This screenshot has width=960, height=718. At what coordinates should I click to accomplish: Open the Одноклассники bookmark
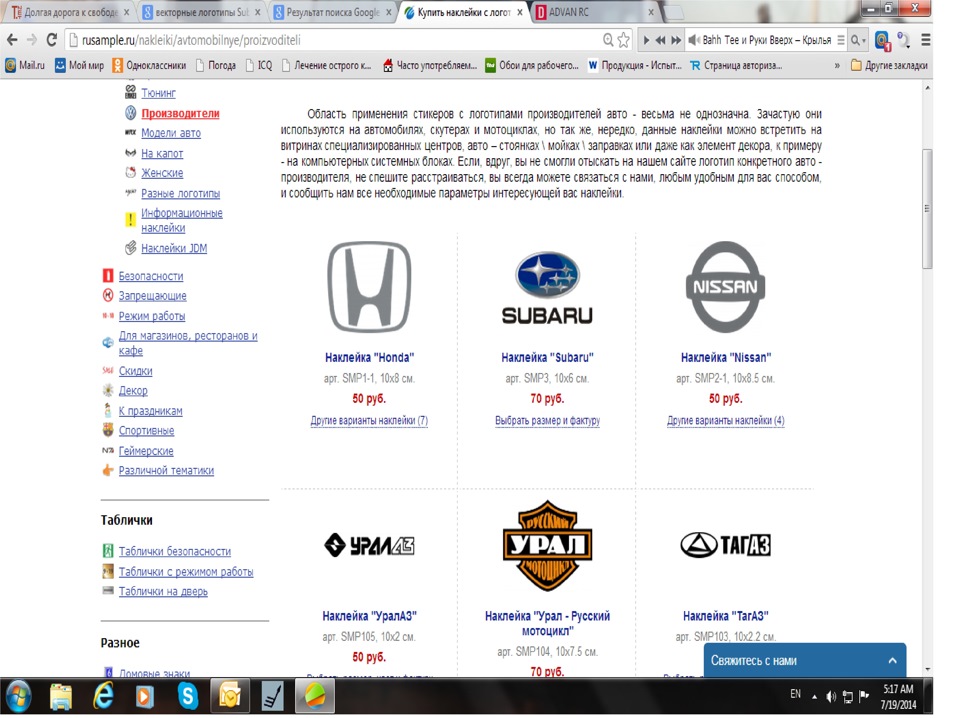149,65
